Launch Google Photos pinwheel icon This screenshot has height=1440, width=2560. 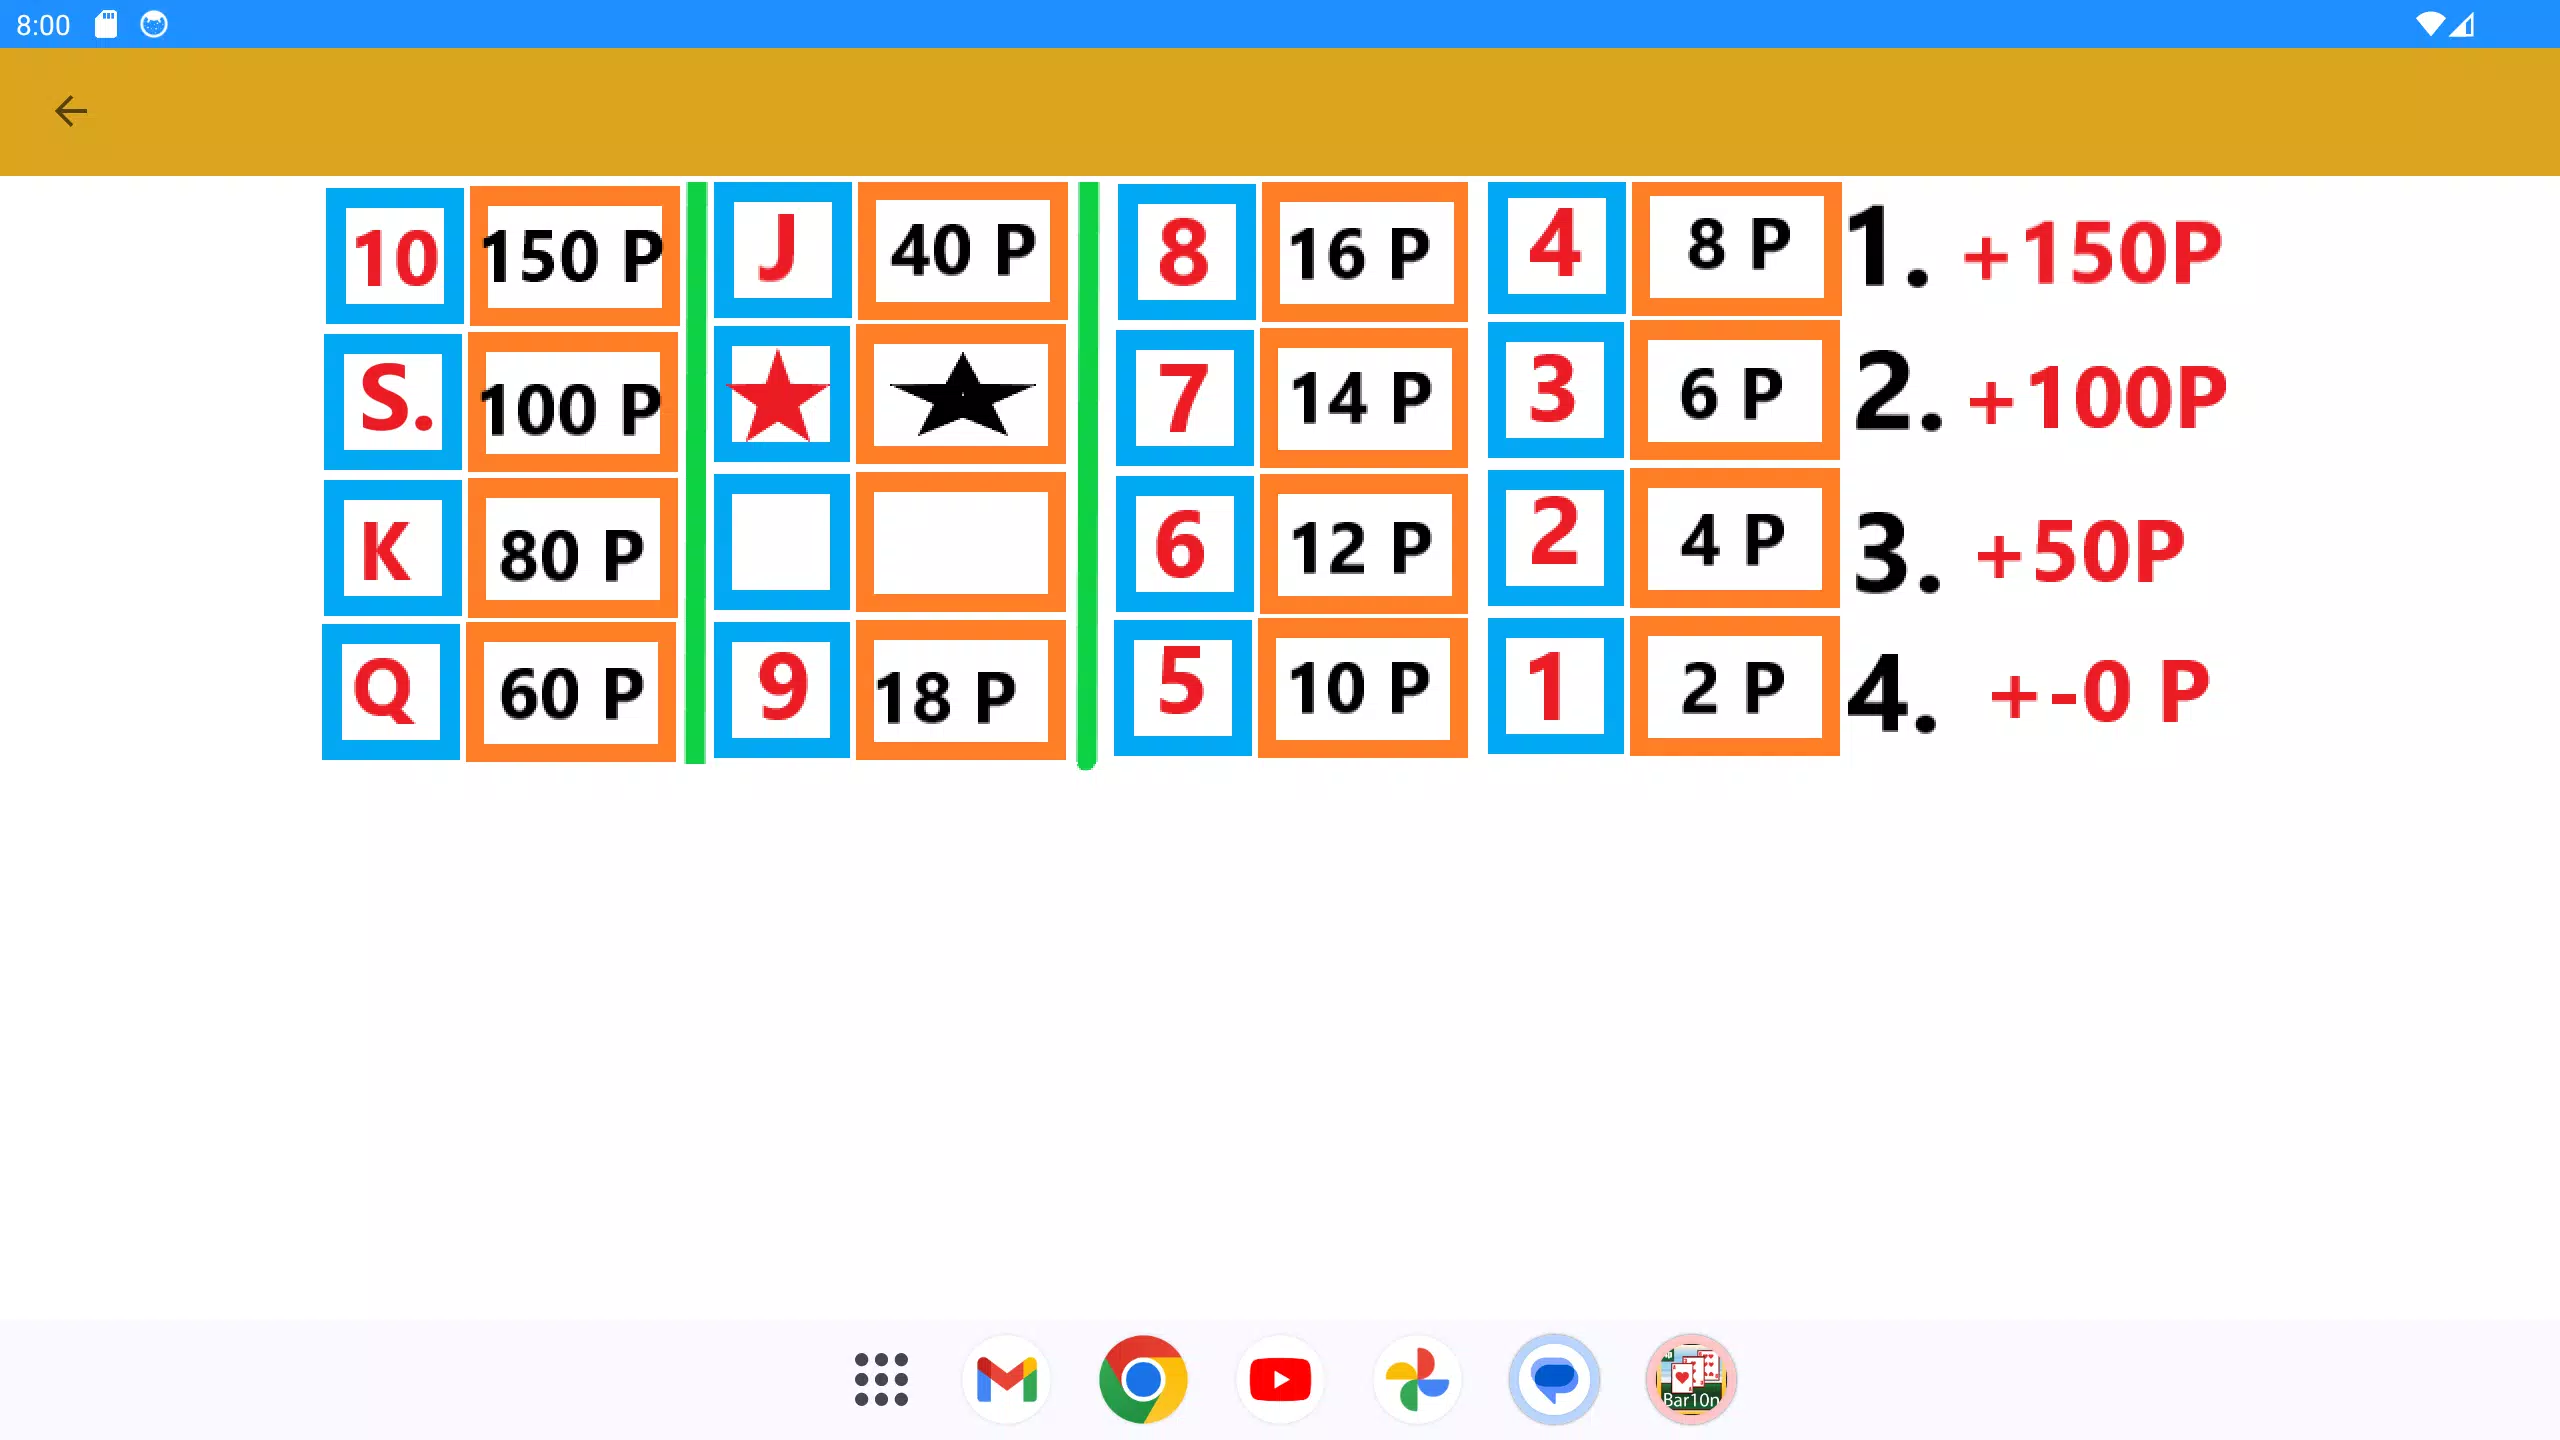point(1417,1379)
